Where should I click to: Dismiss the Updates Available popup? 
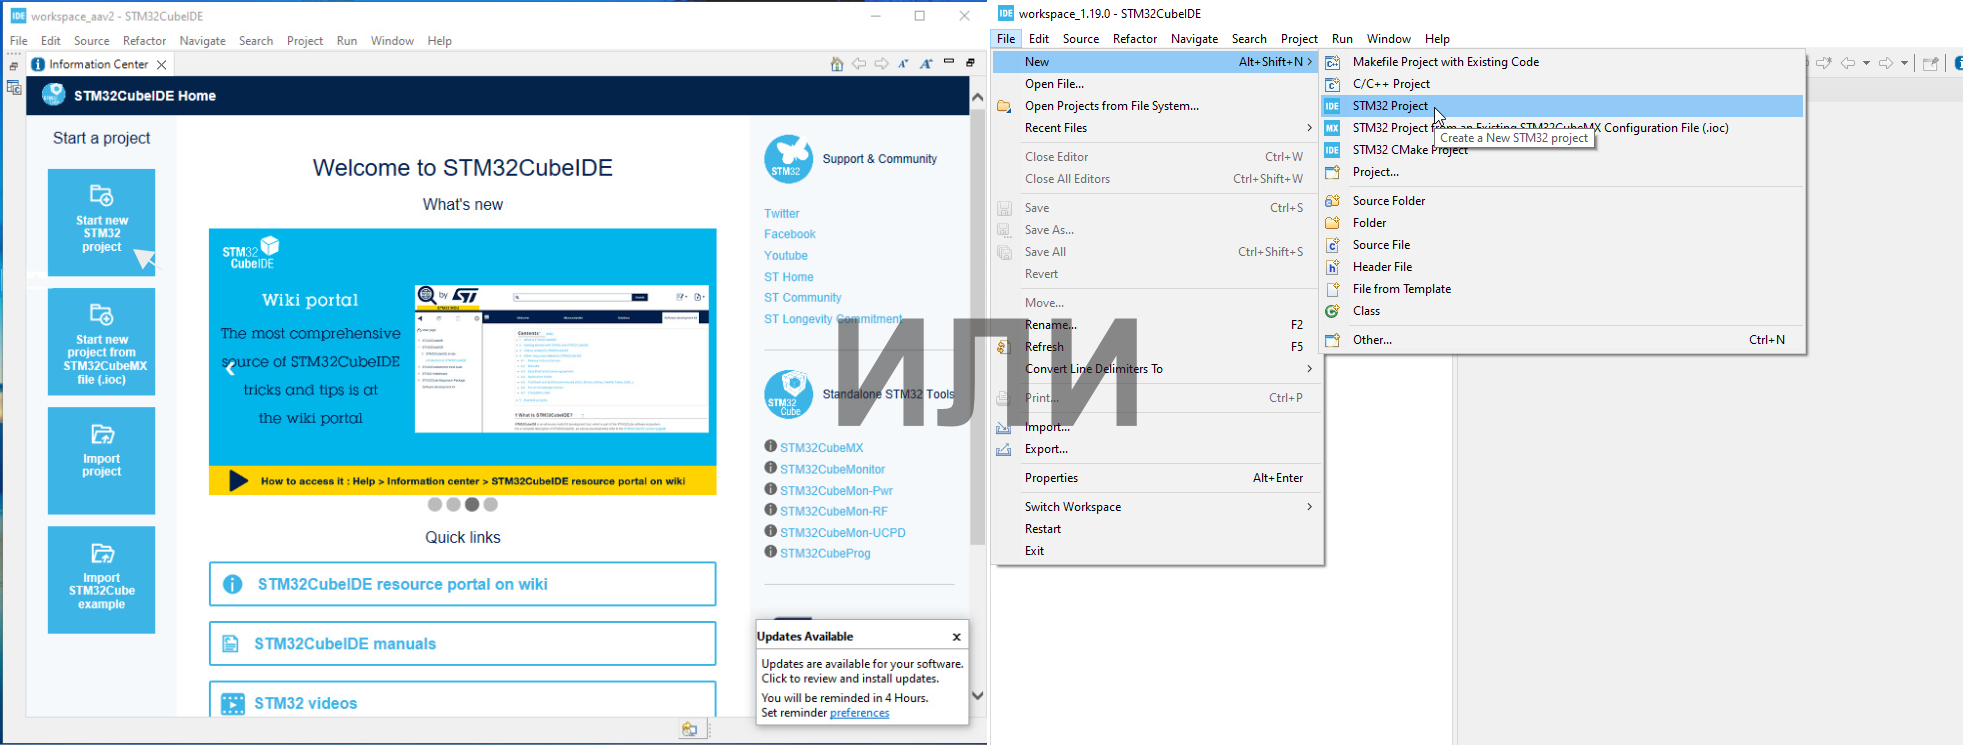(957, 636)
